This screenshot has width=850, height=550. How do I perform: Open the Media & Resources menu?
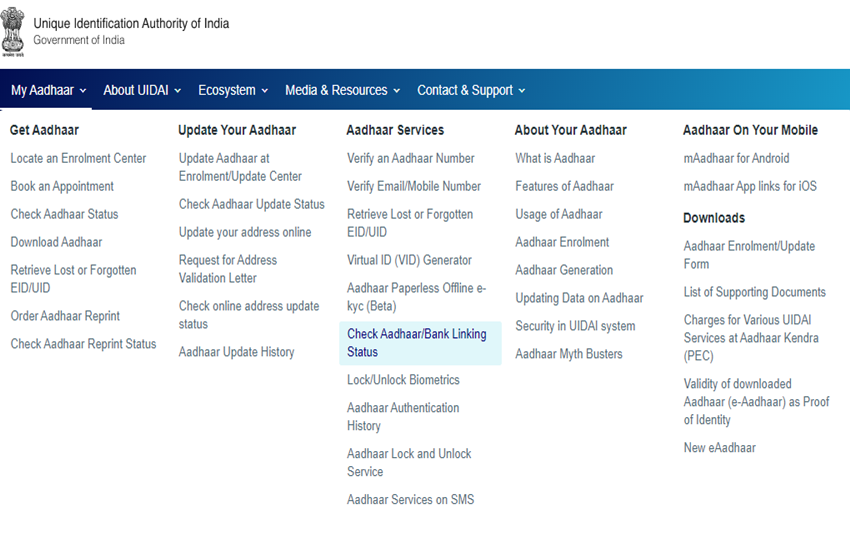pyautogui.click(x=342, y=90)
